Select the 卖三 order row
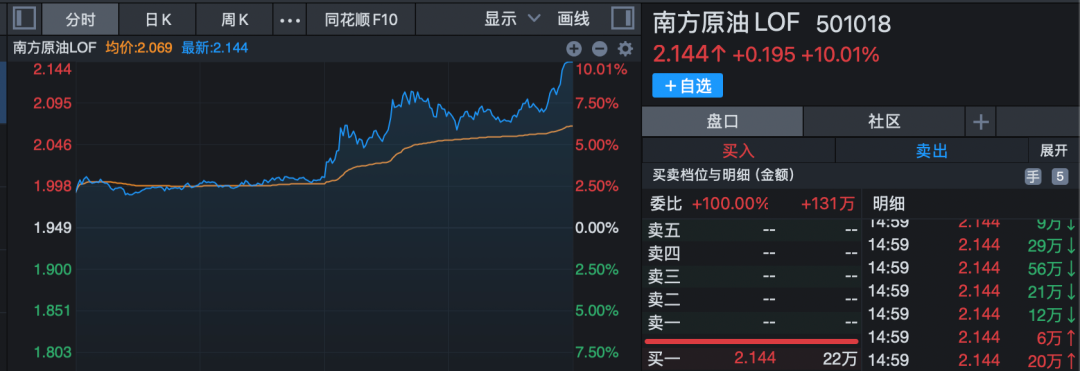The image size is (1080, 371). coord(752,276)
